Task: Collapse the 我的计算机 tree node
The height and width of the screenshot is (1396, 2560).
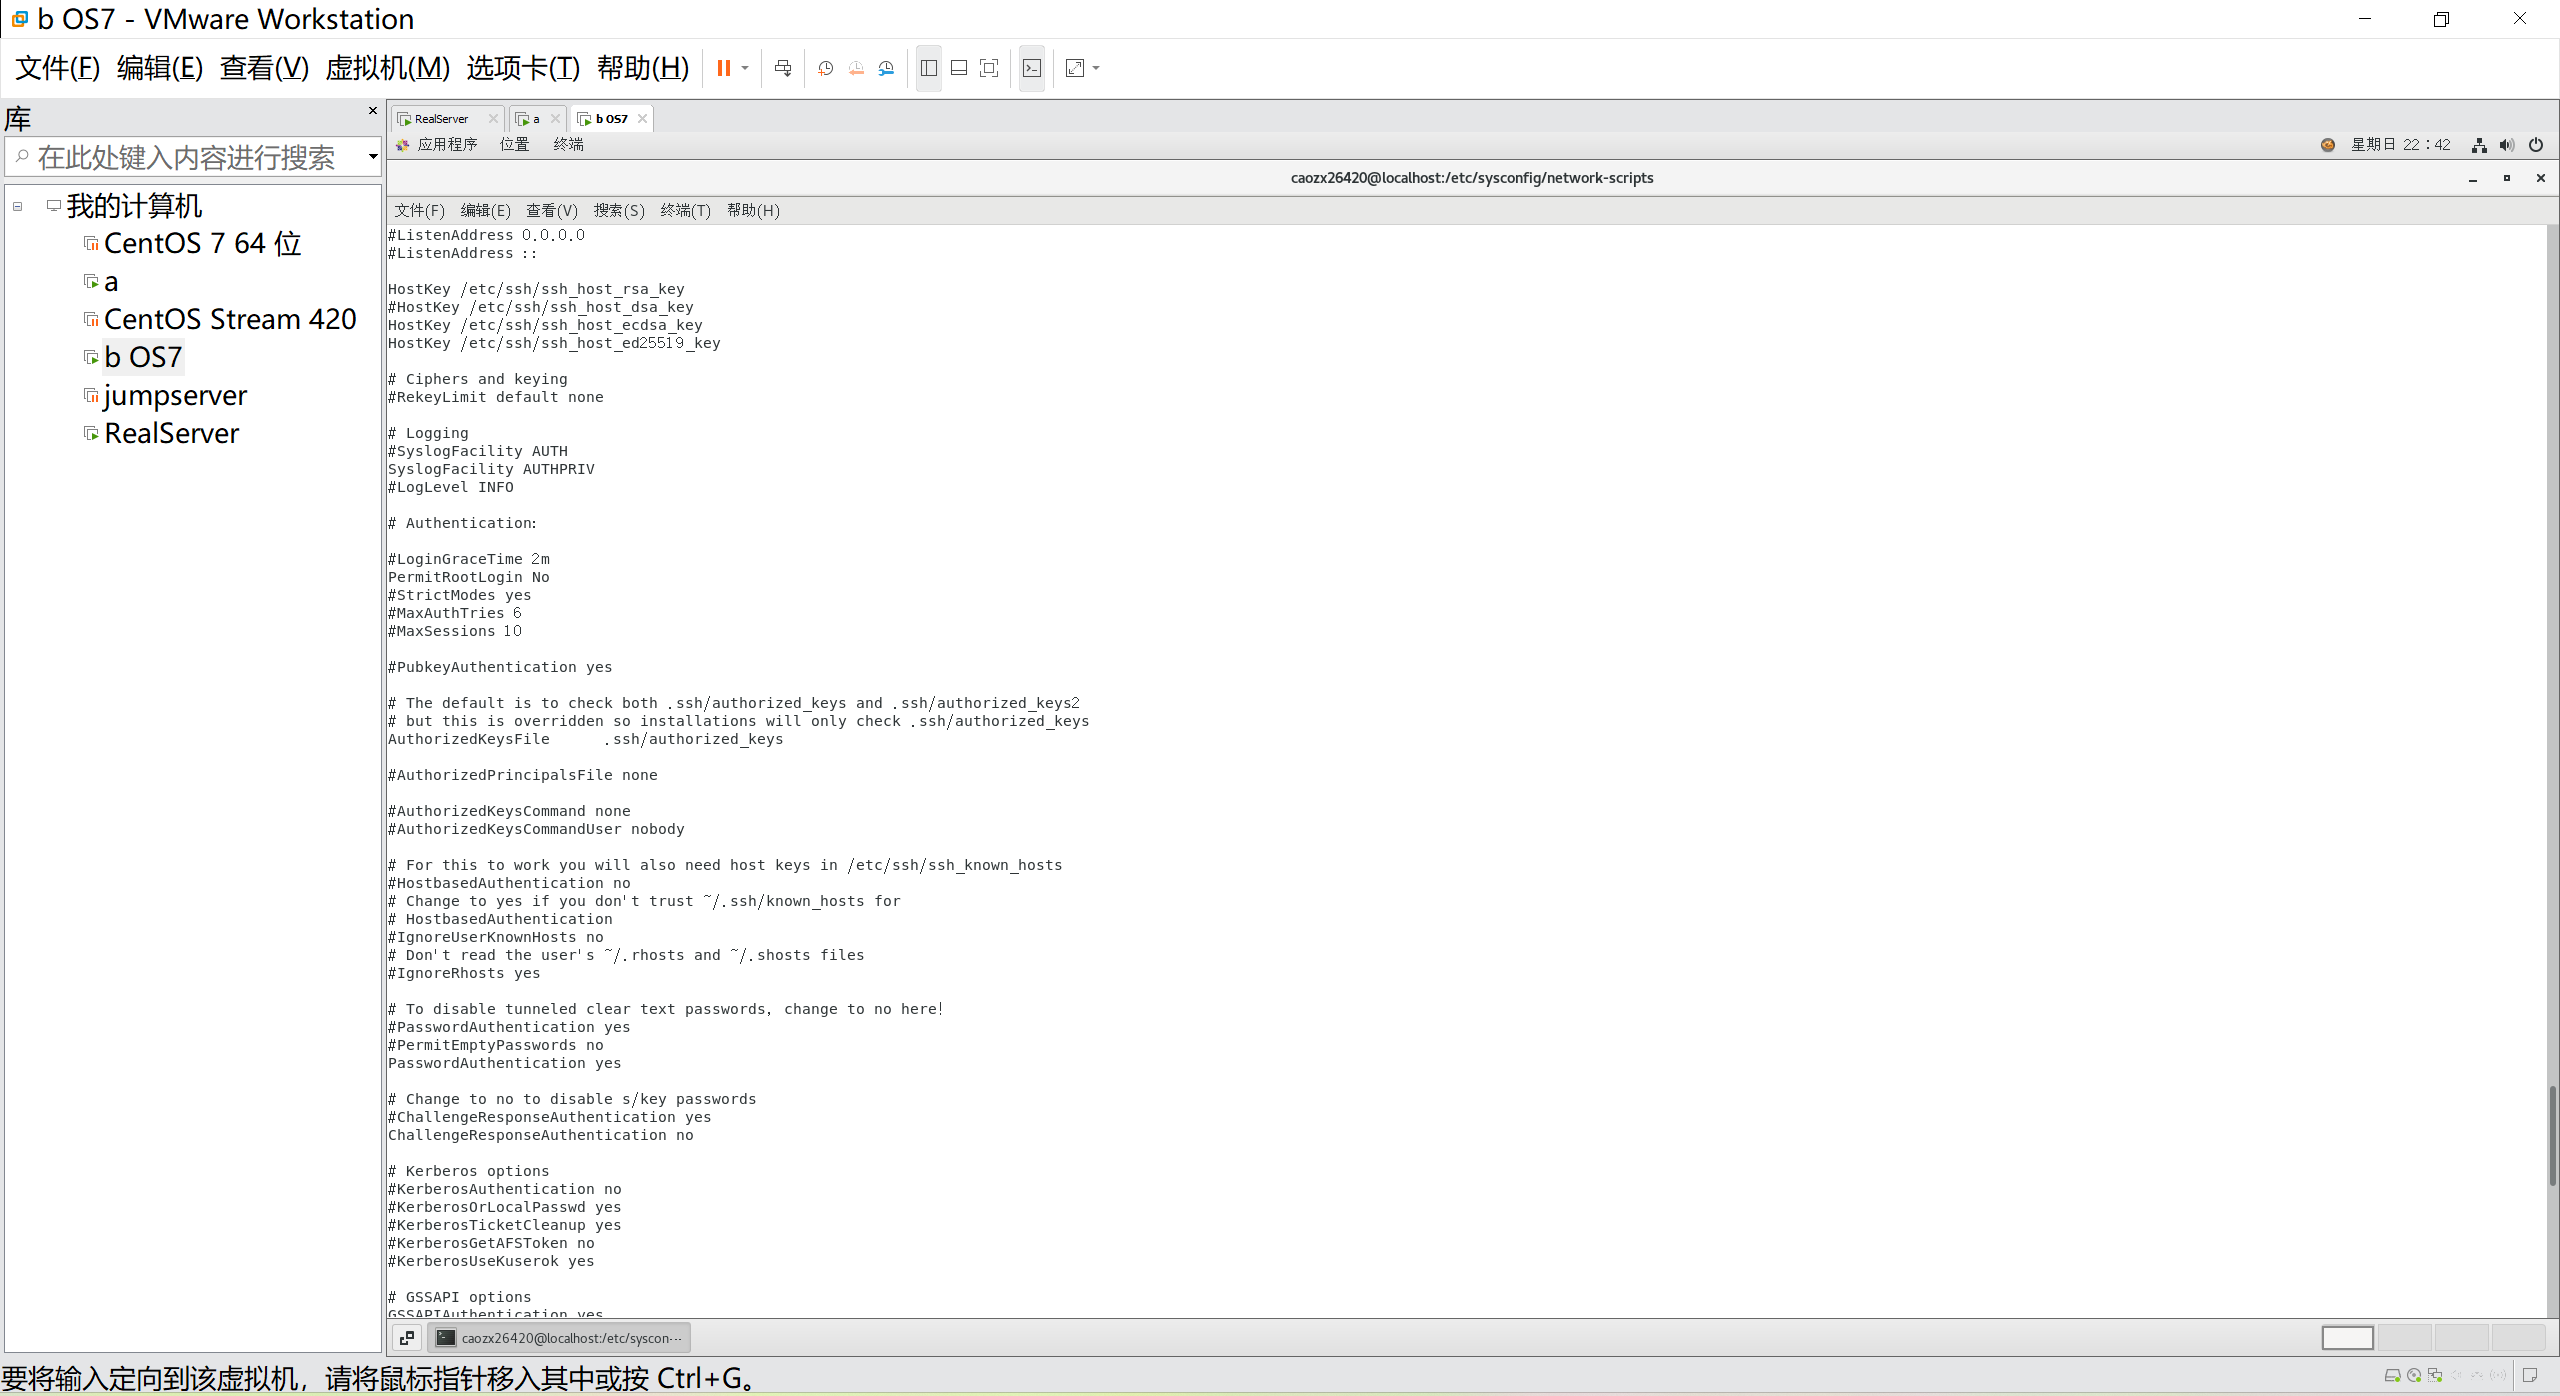Action: tap(18, 206)
